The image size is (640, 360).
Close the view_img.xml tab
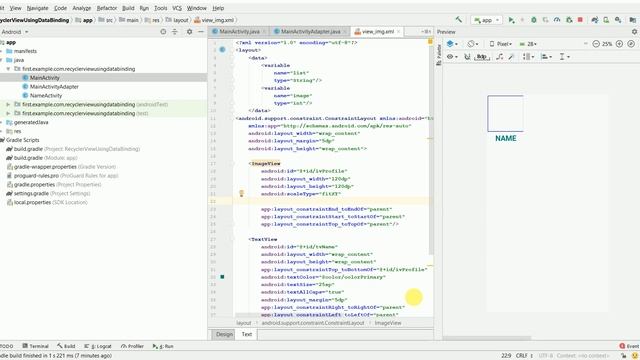(398, 31)
